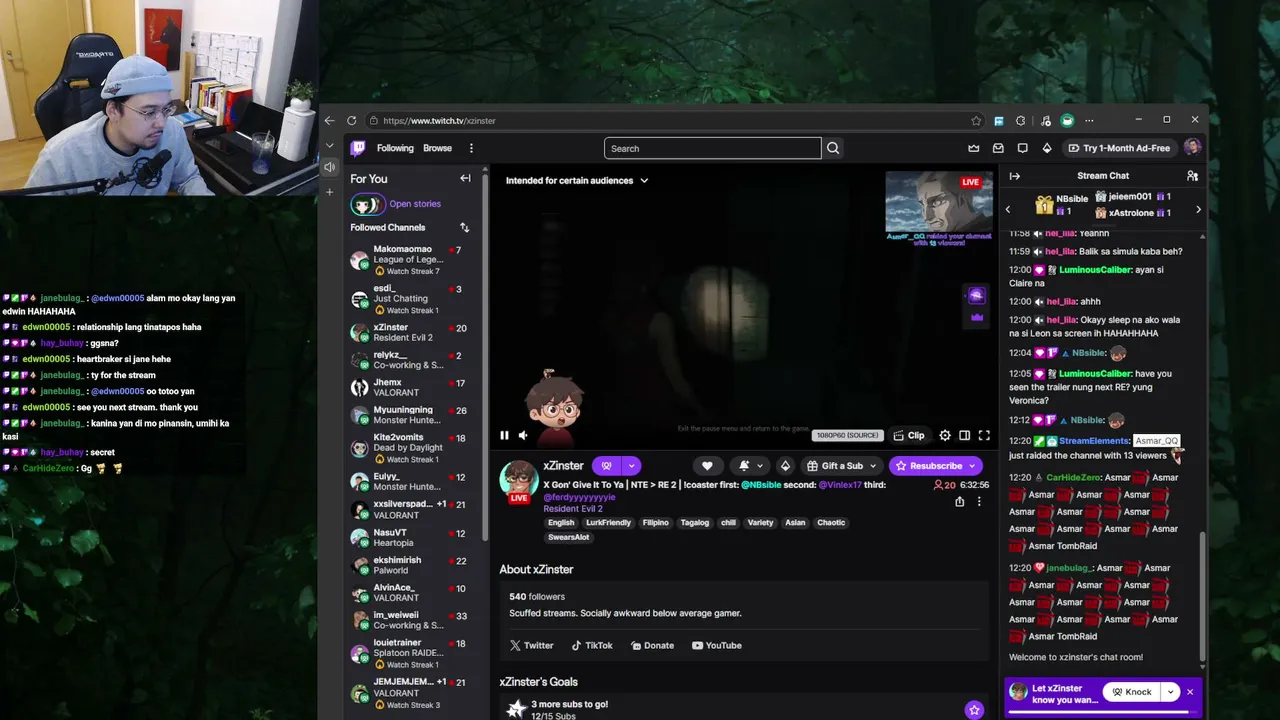Open the stream's three-dot more menu
1280x720 pixels.
[x=979, y=501]
